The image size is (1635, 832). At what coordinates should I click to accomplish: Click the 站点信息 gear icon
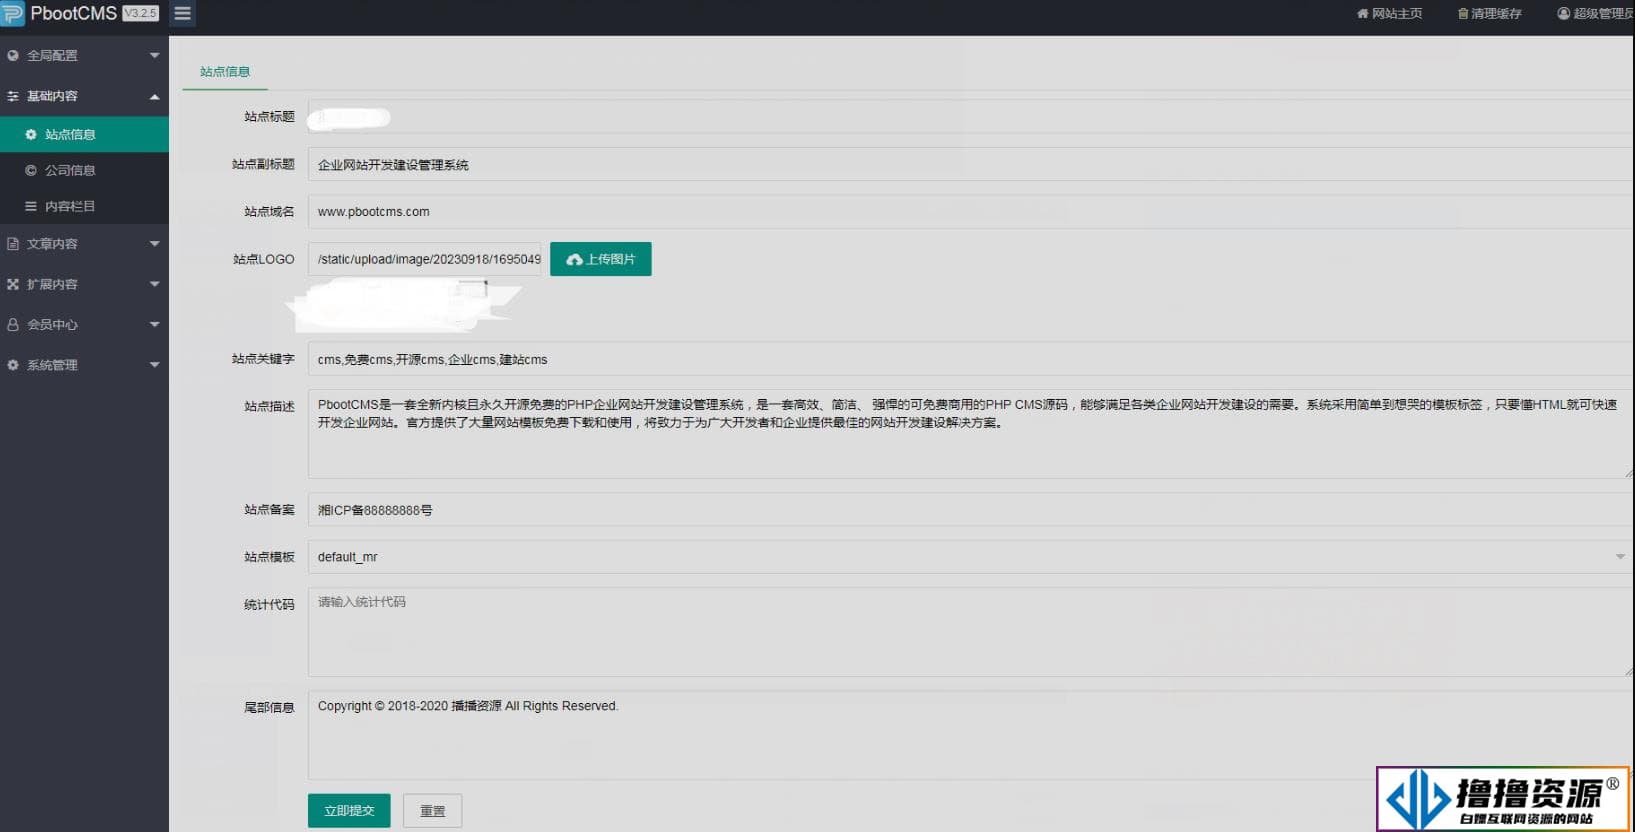31,134
